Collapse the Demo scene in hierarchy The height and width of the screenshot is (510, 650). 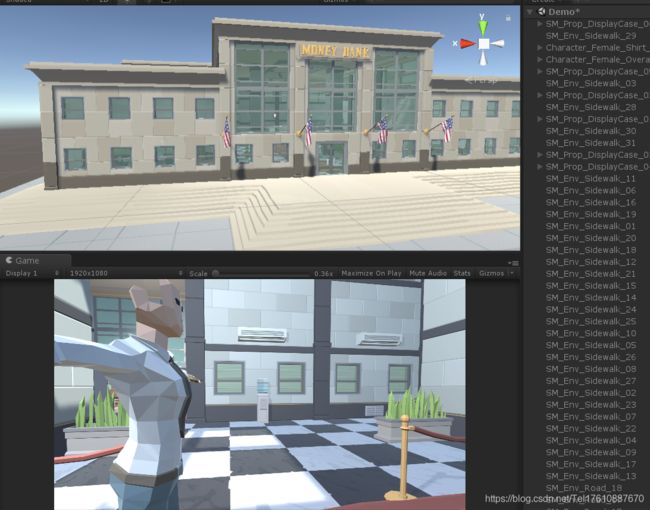530,12
